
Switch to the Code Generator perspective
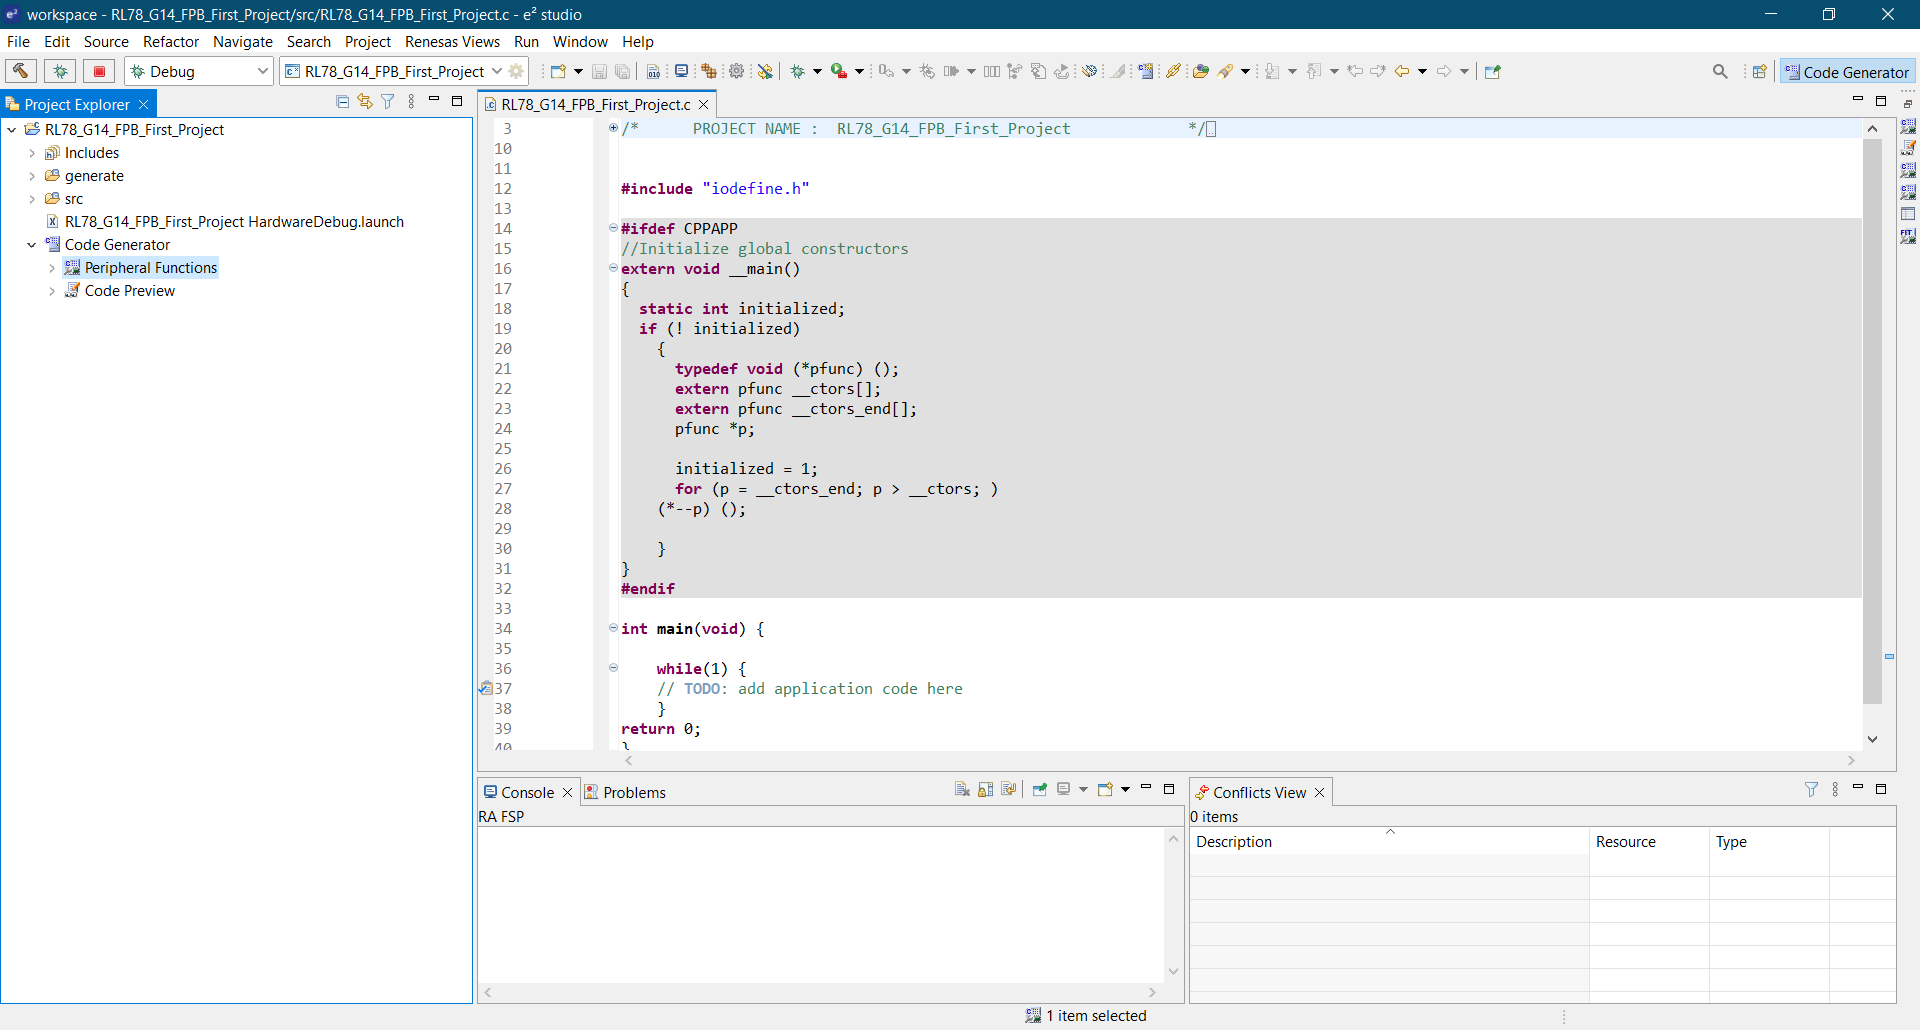[x=1847, y=71]
